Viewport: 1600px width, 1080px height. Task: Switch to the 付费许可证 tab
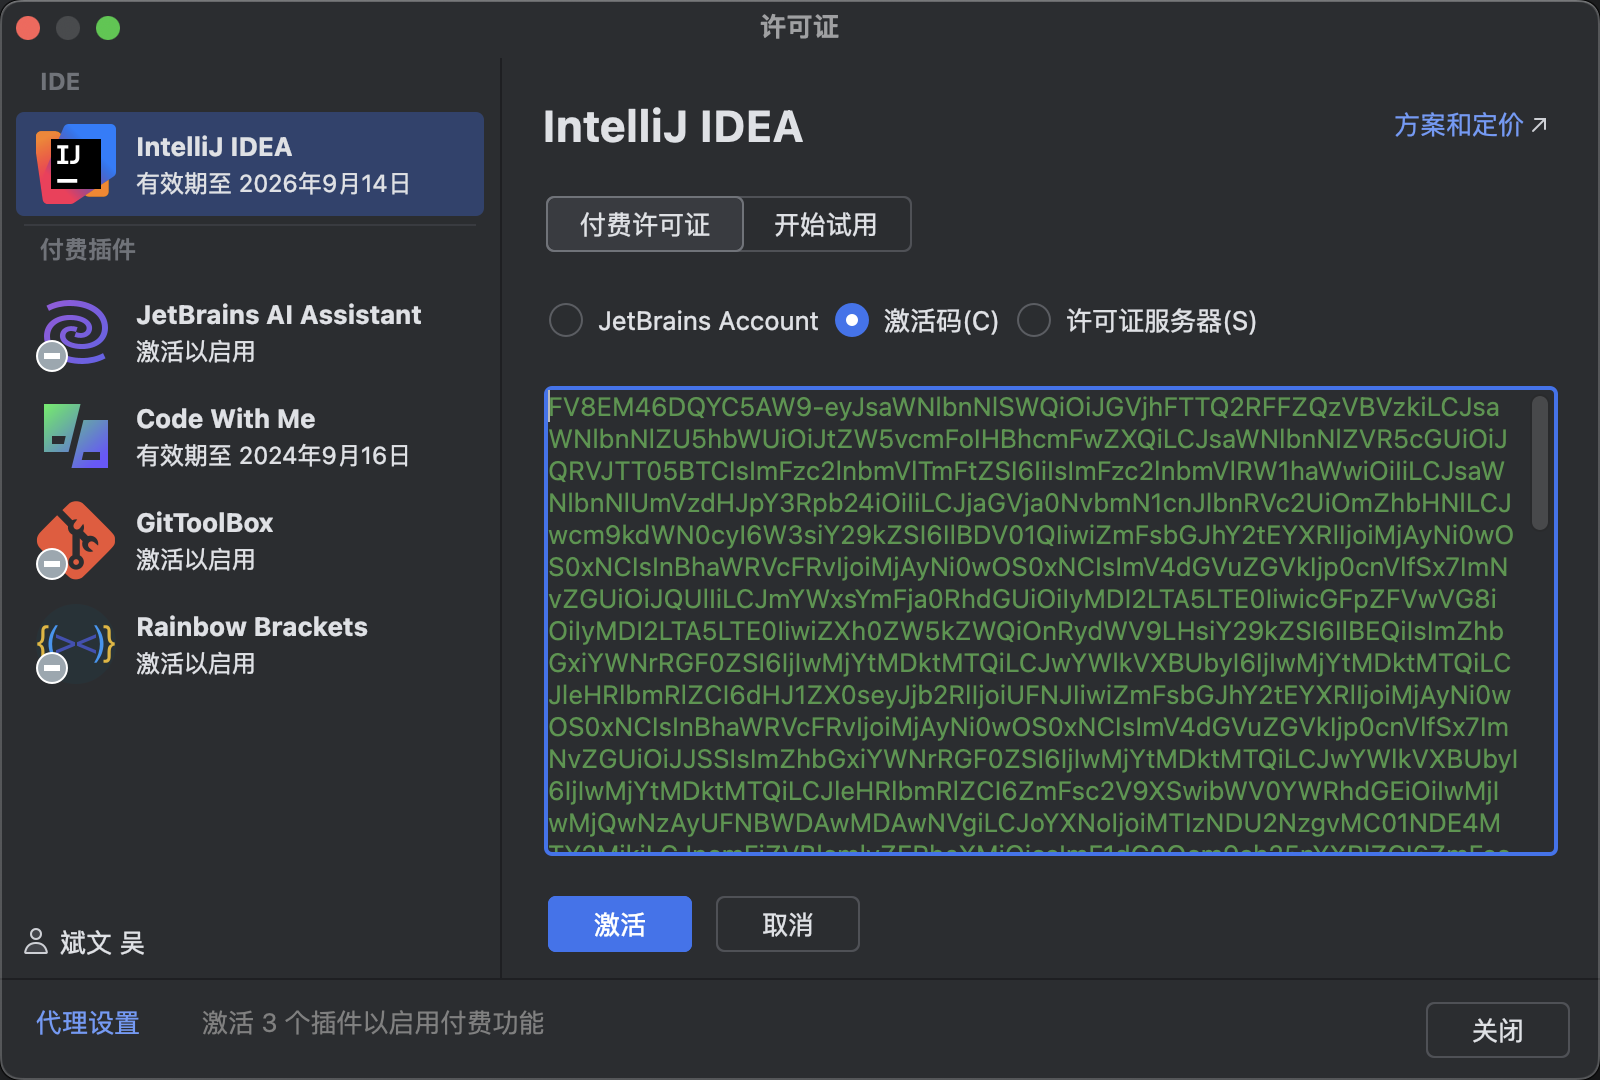645,224
